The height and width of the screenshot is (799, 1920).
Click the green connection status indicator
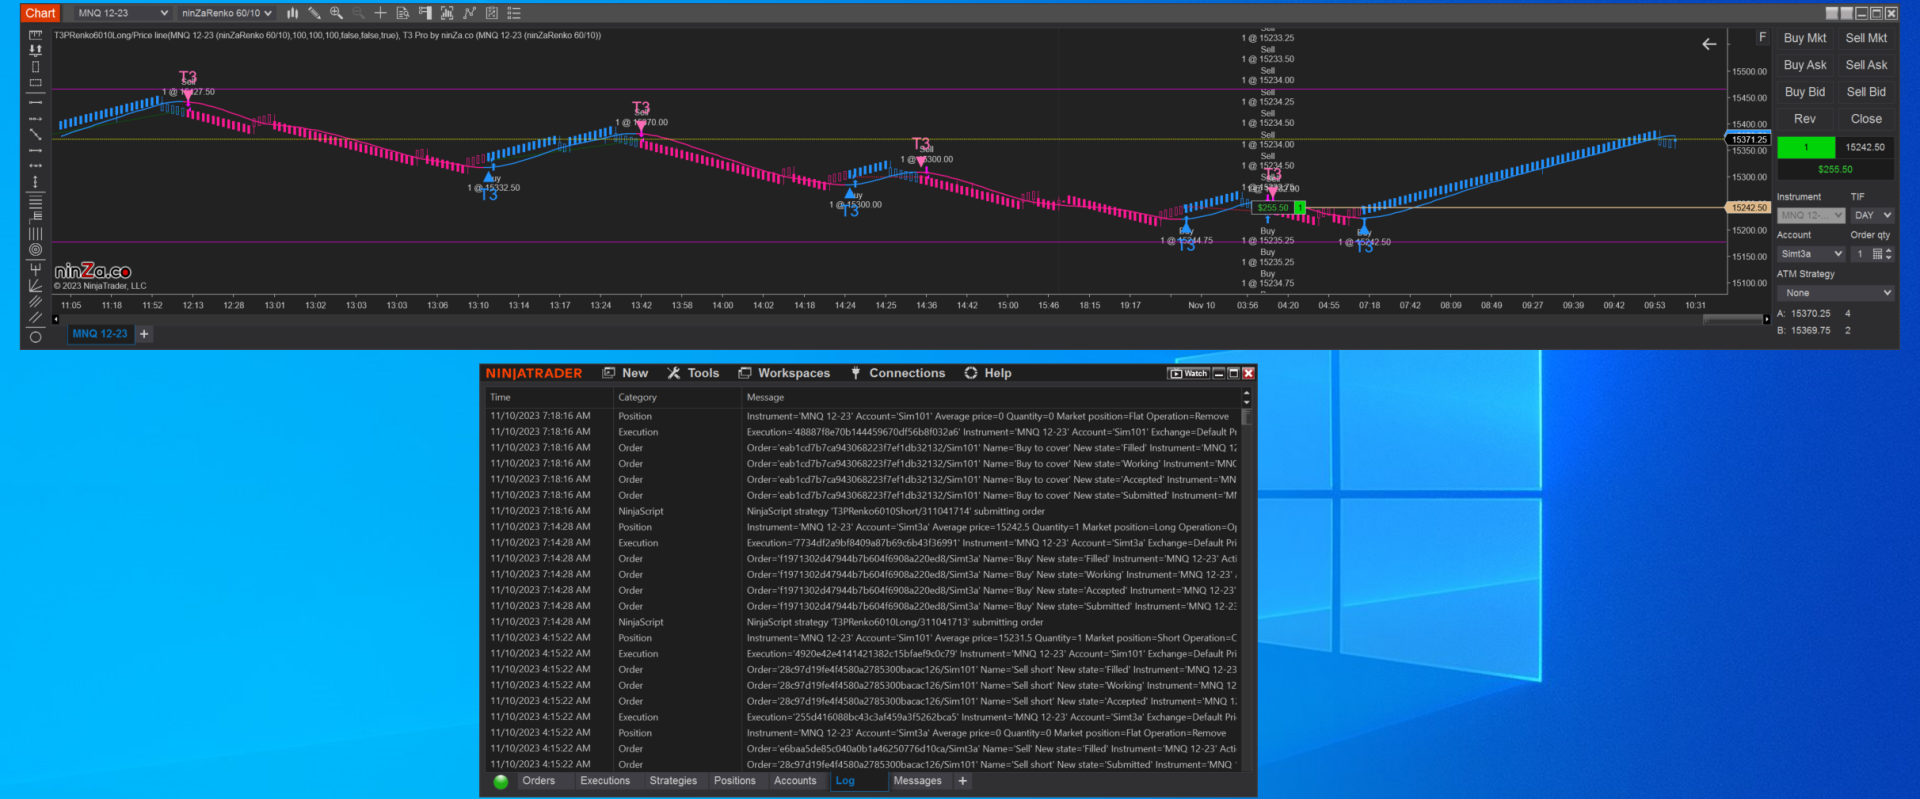501,782
